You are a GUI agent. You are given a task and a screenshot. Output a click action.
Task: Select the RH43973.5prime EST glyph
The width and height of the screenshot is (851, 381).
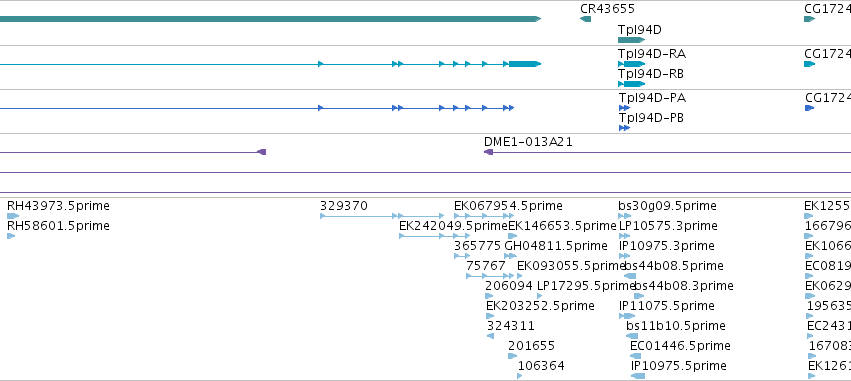tap(13, 216)
